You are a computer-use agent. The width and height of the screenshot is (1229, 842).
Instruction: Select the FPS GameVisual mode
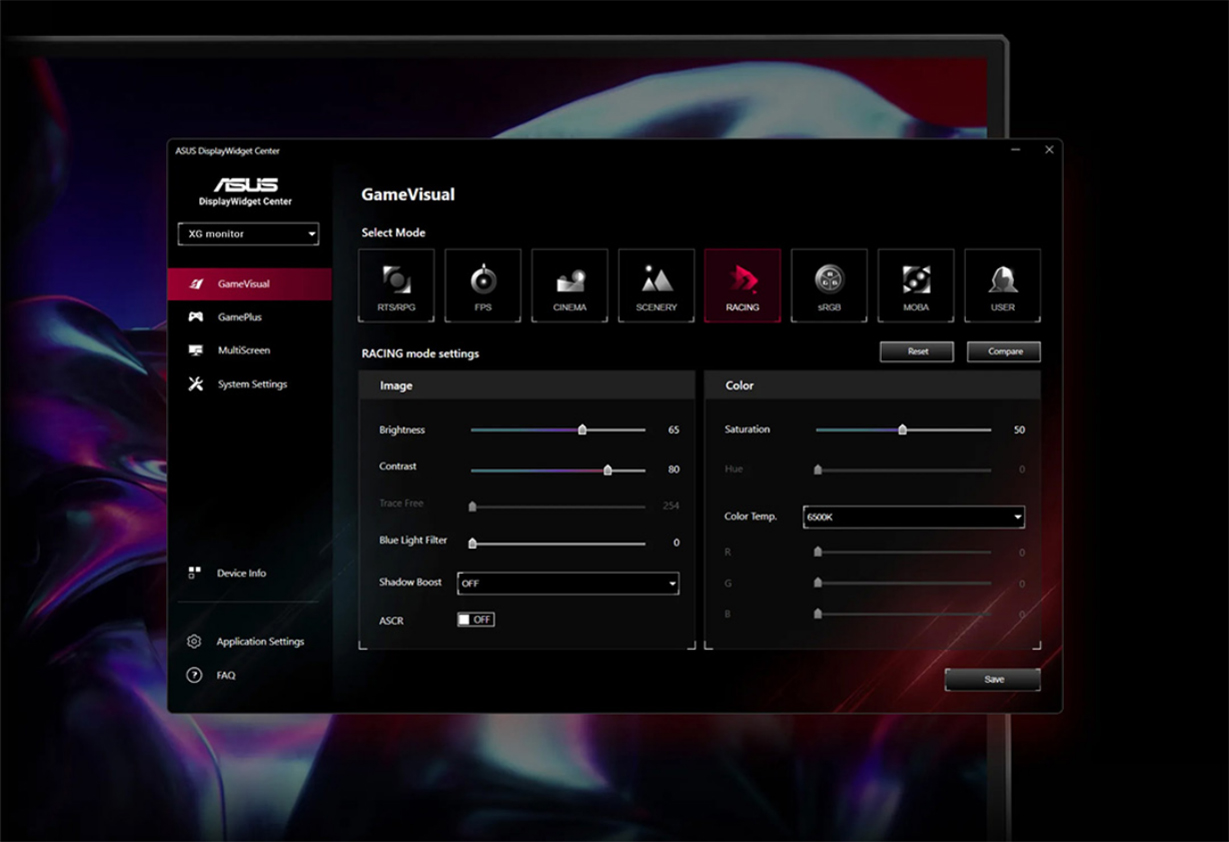pos(482,284)
